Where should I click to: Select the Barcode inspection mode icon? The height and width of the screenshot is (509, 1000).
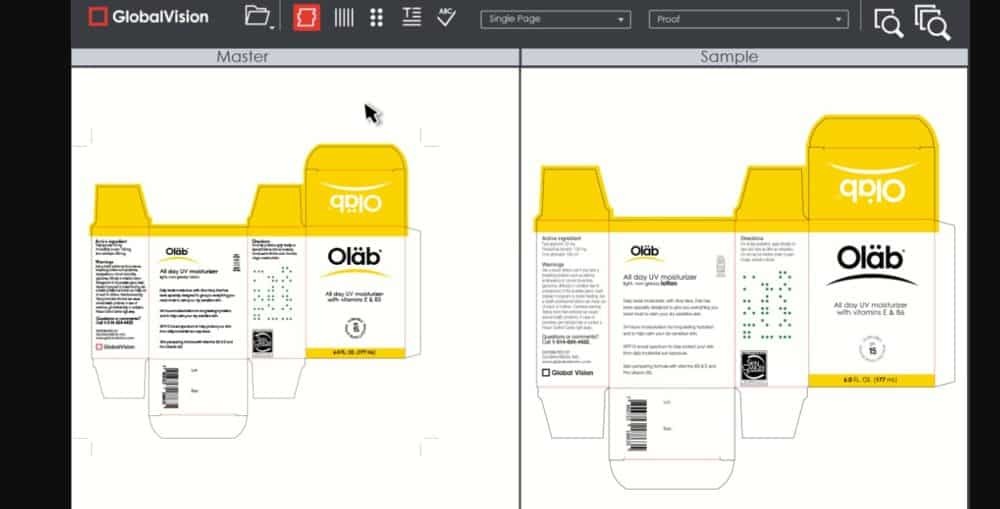pos(343,17)
